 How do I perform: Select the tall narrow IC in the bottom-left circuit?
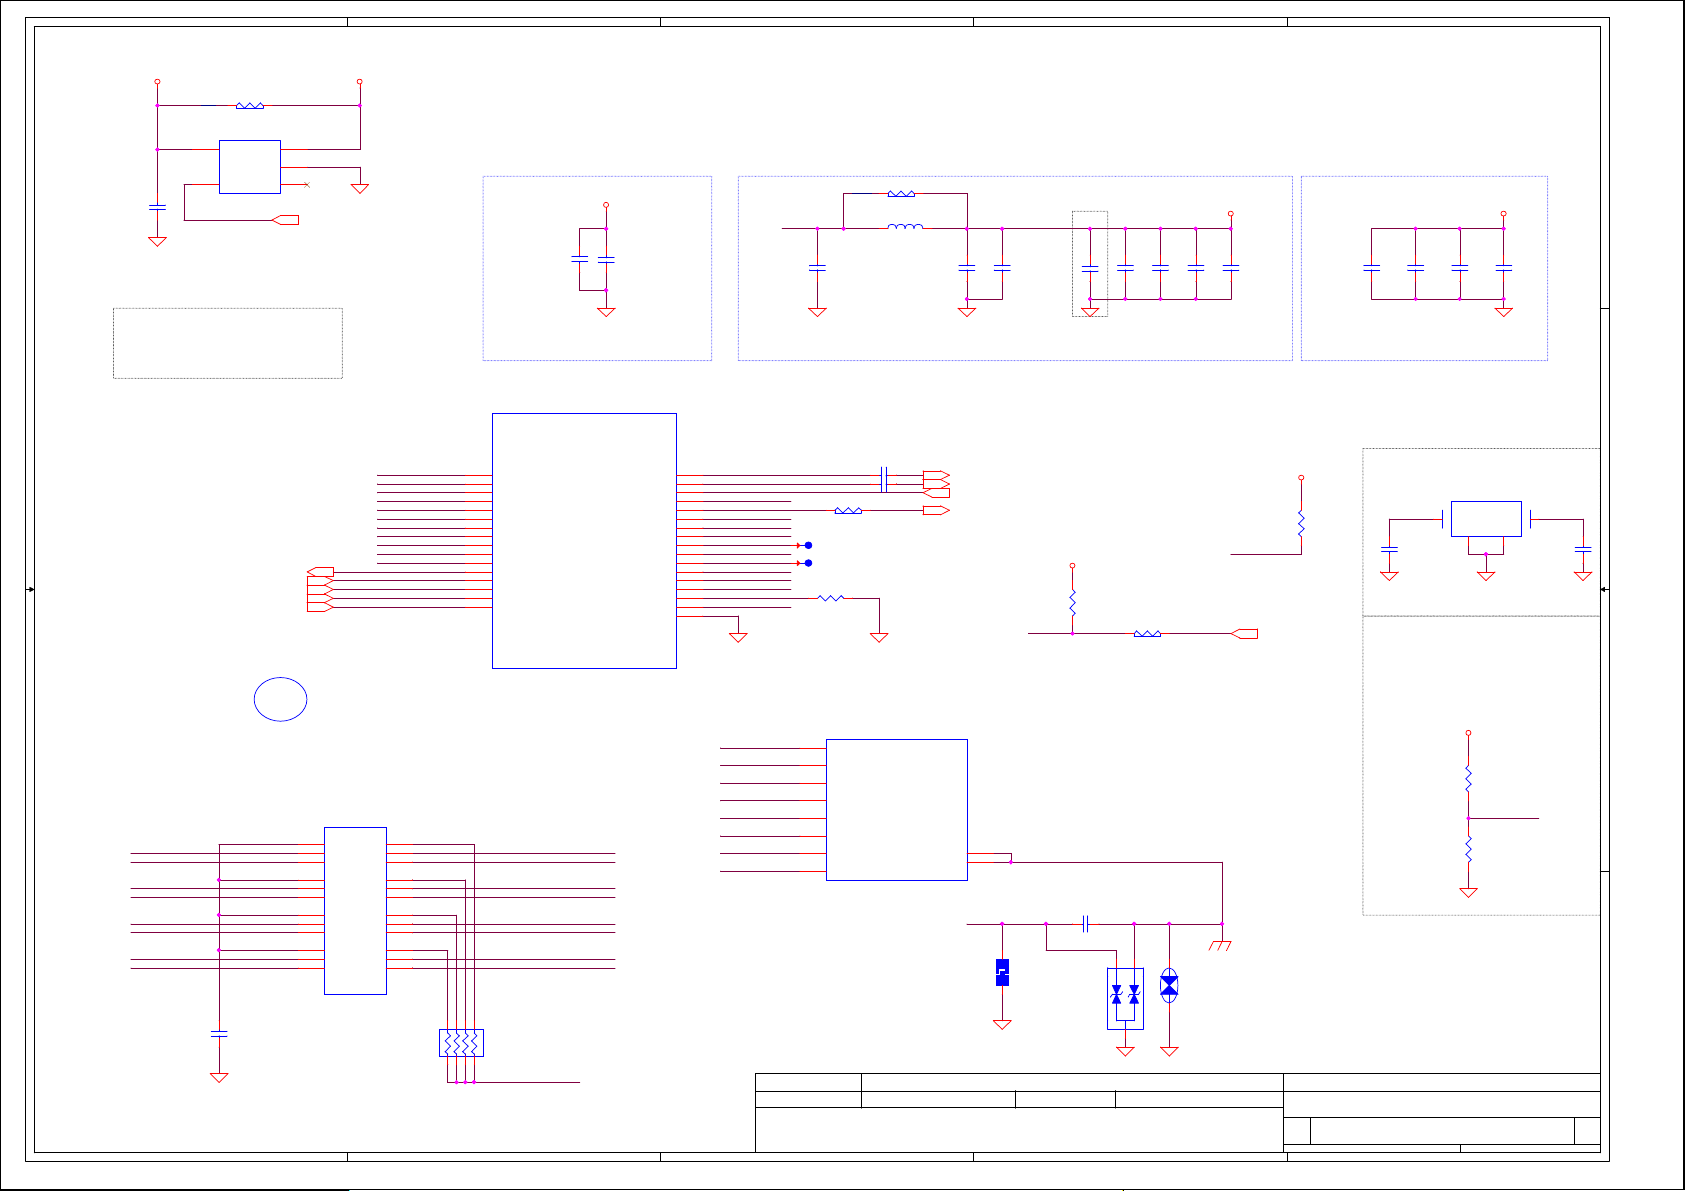click(355, 910)
